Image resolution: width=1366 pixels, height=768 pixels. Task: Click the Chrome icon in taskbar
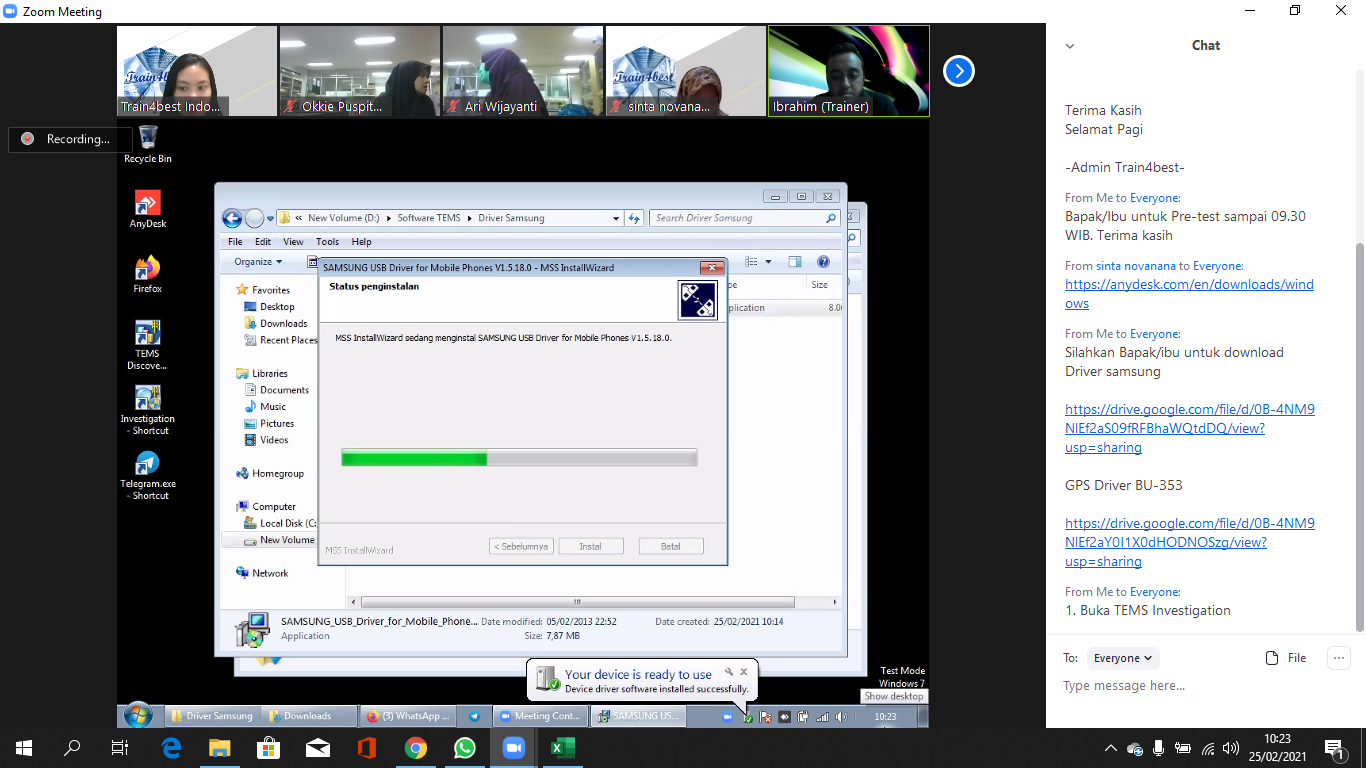click(416, 748)
